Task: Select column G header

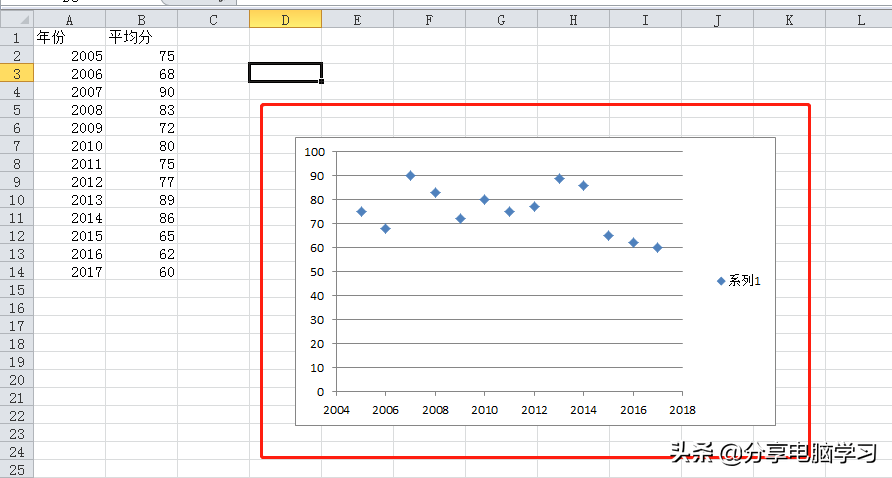Action: point(501,20)
